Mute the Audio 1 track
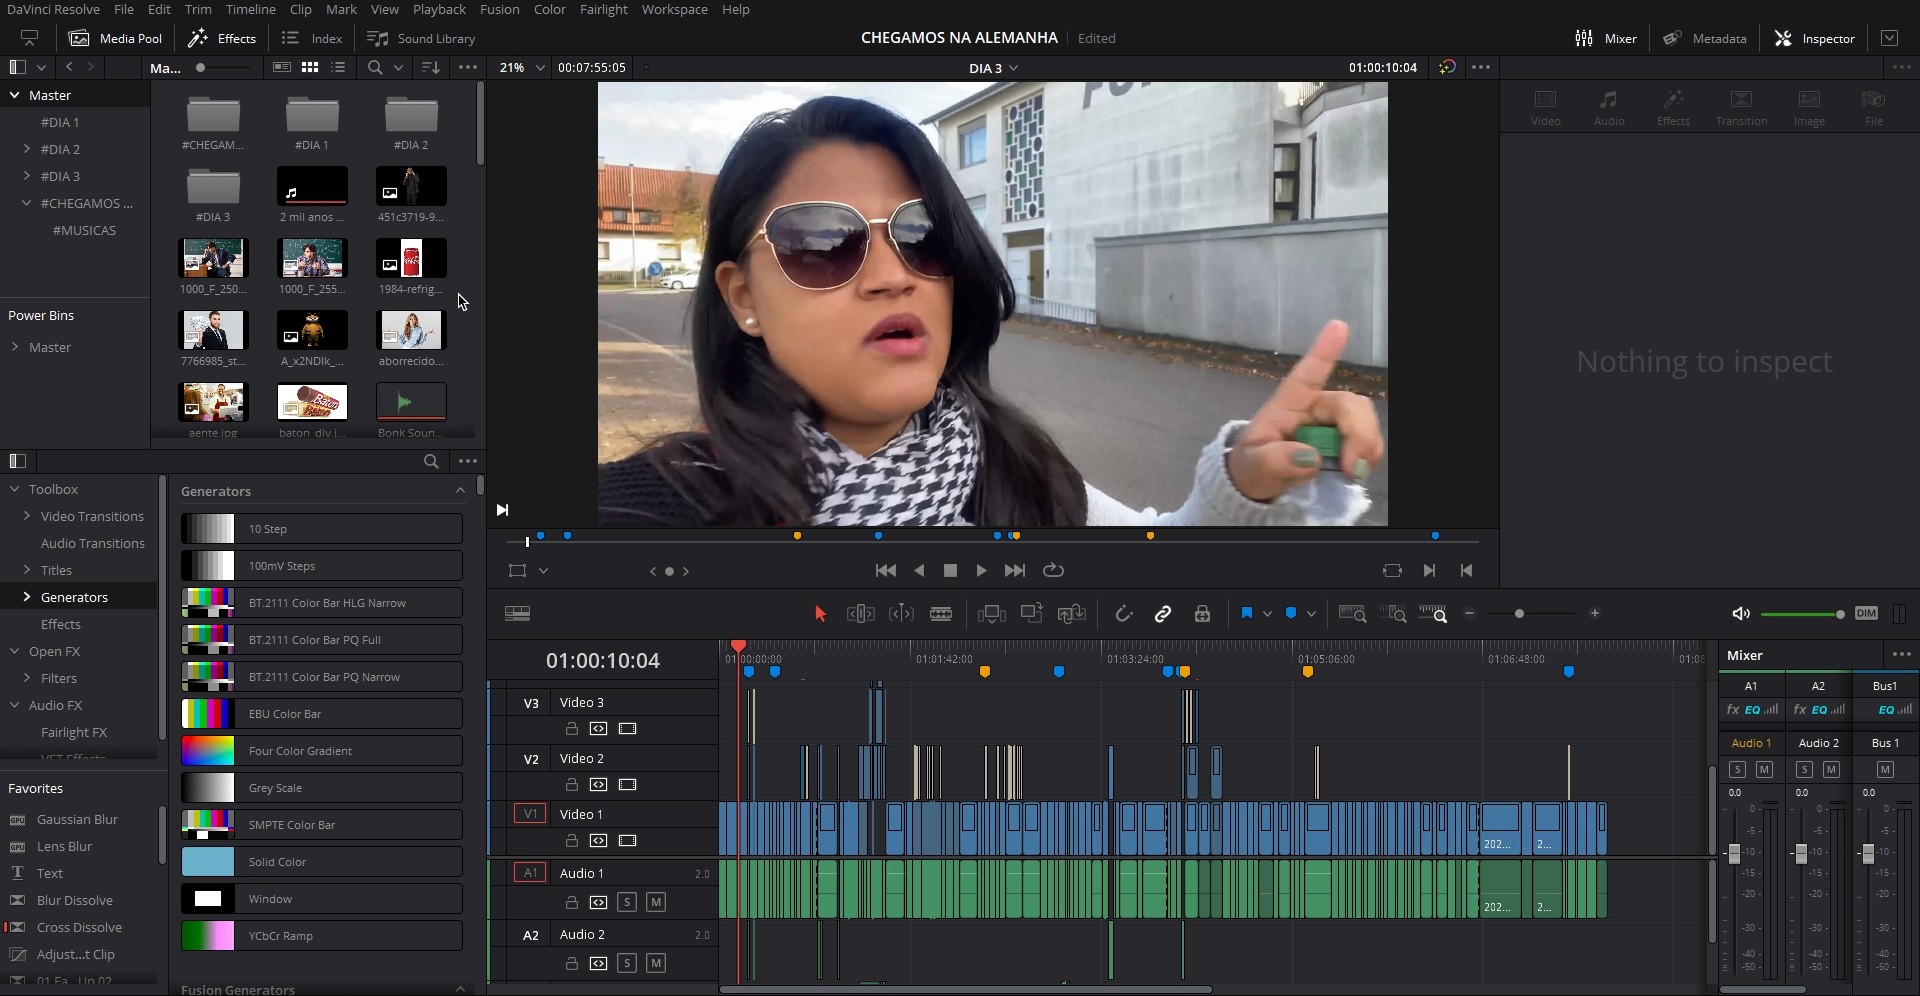 pyautogui.click(x=656, y=902)
